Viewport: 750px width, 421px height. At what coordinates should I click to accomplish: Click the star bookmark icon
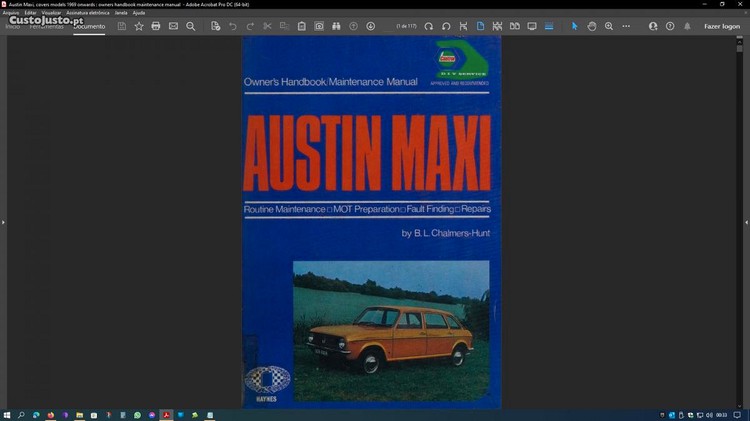click(x=139, y=26)
